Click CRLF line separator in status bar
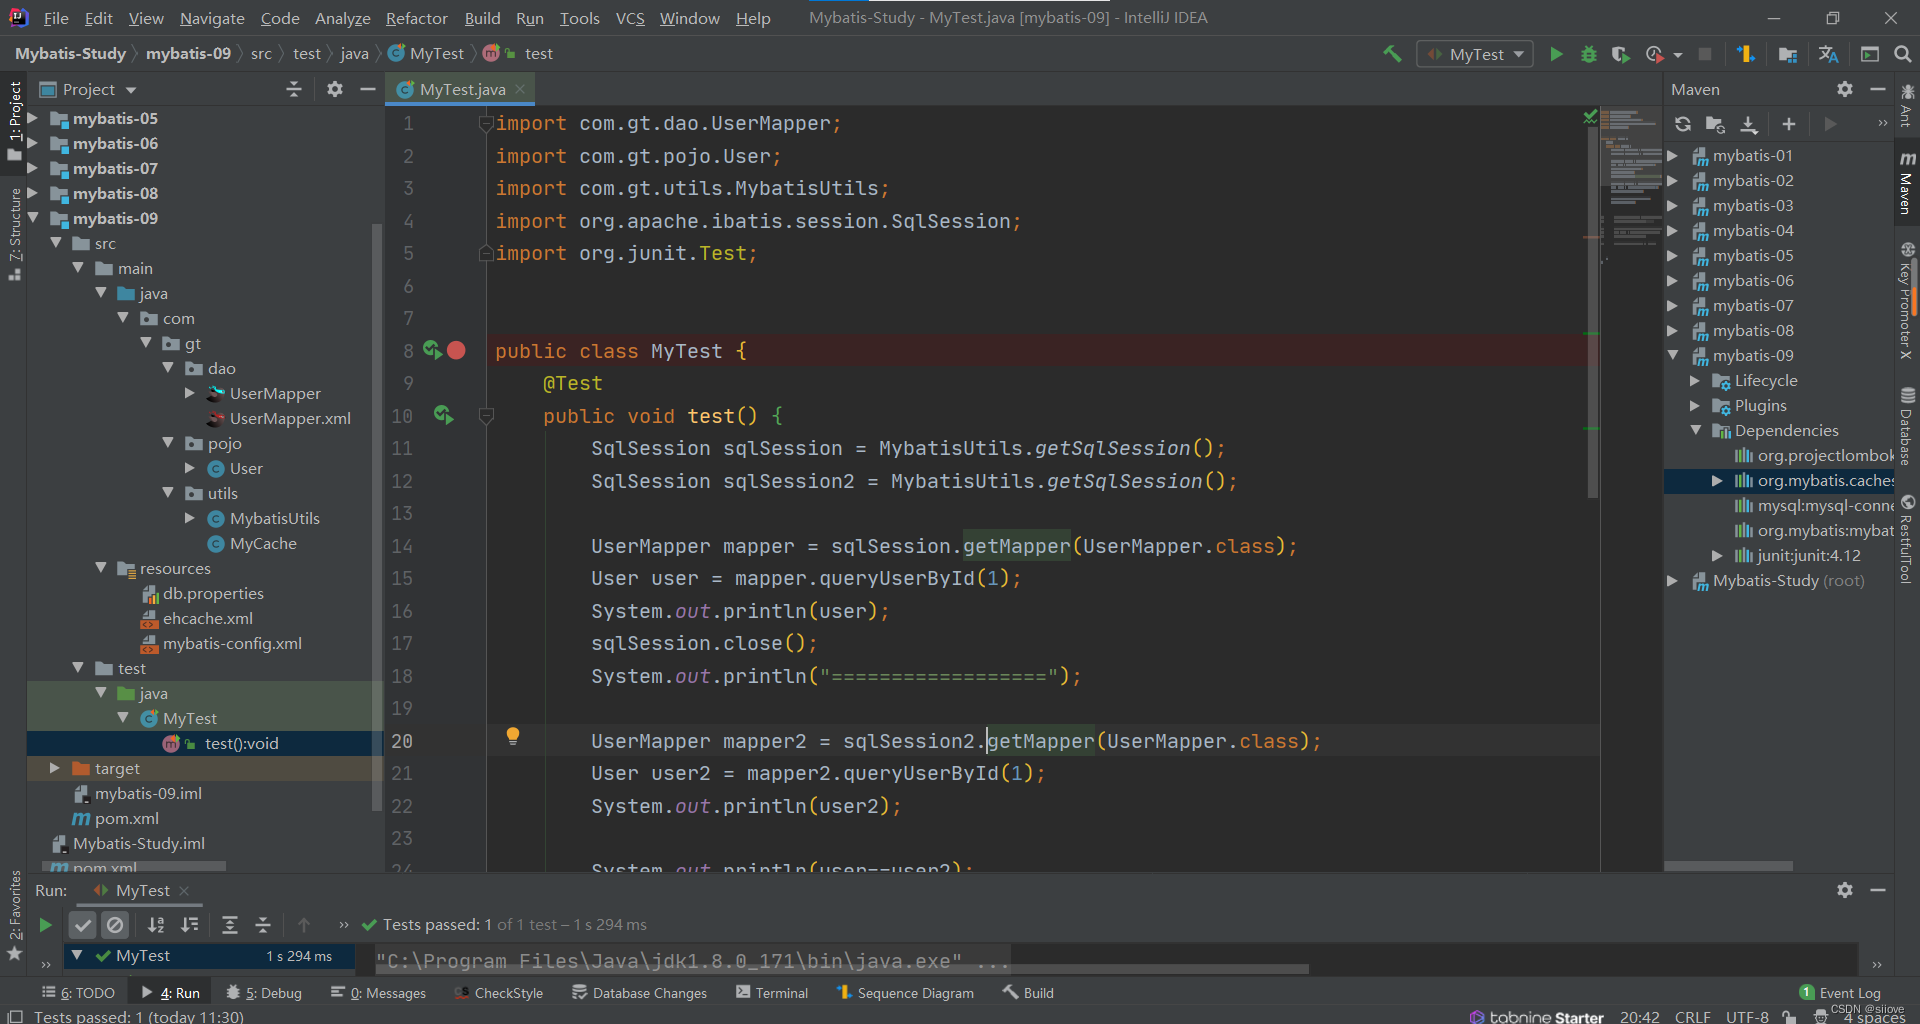 pos(1693,1017)
